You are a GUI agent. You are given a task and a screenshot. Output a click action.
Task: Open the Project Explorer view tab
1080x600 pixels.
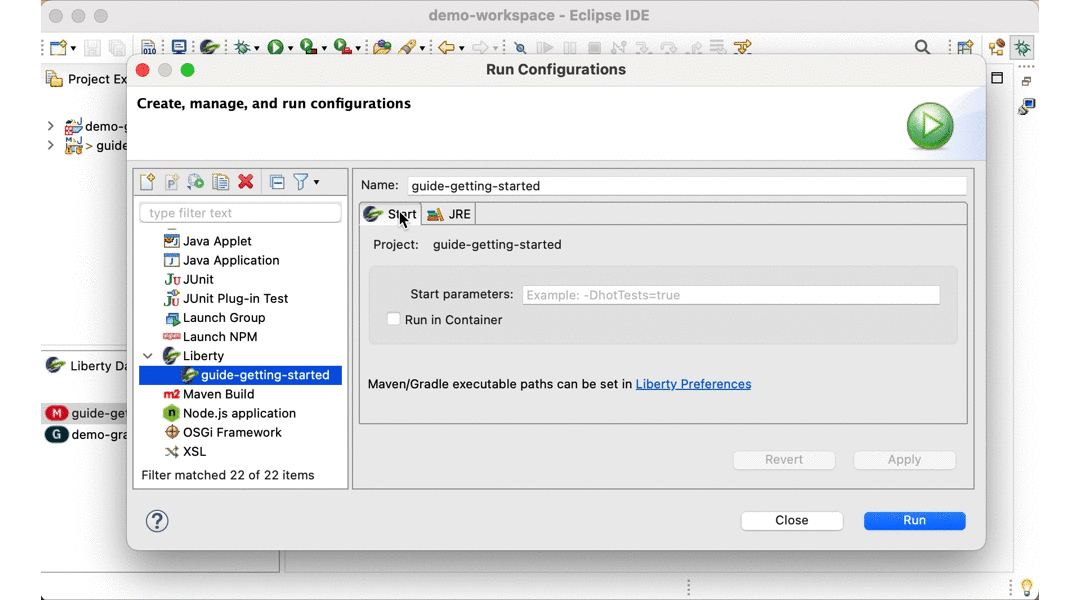click(x=86, y=79)
